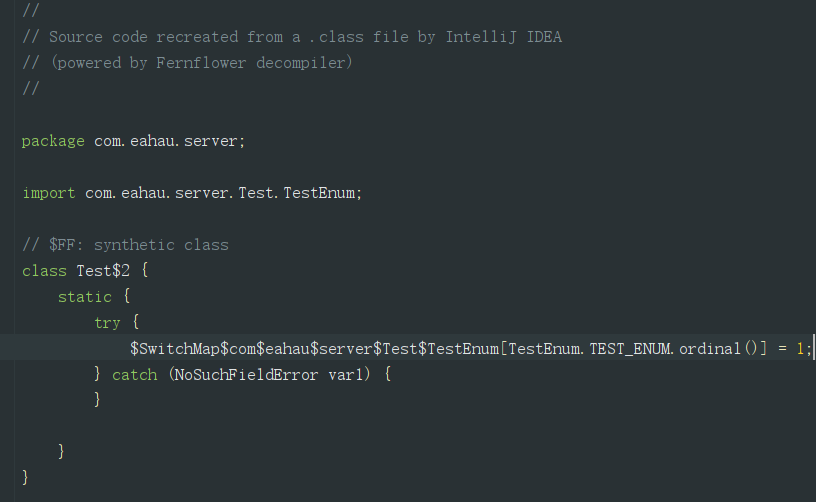Click the 'IntelliJ IDEA' text in comment
This screenshot has height=502, width=816.
504,37
